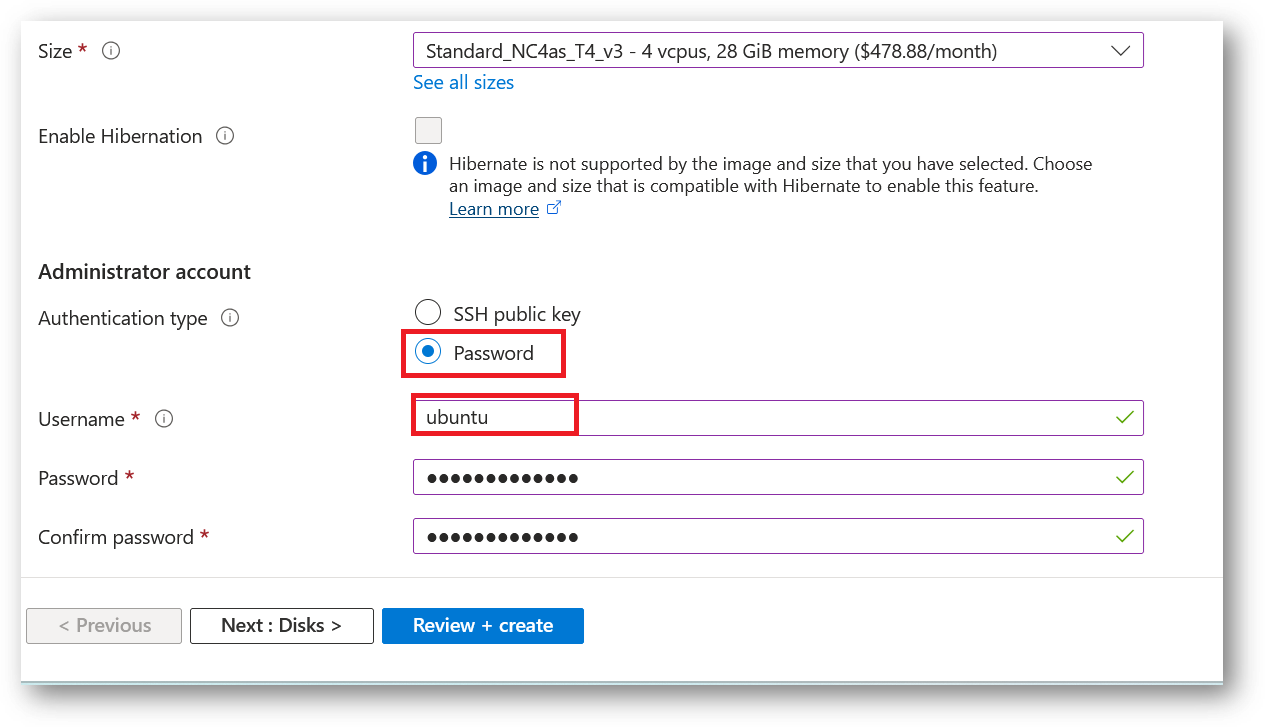Viewport: 1265px width, 727px height.
Task: Click the green checkmark on the Password field
Action: tap(1123, 477)
